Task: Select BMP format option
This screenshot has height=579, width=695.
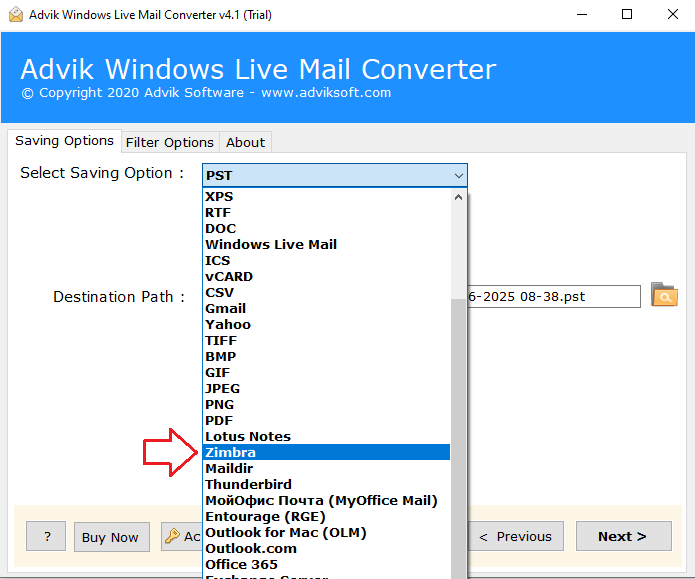Action: pos(326,356)
